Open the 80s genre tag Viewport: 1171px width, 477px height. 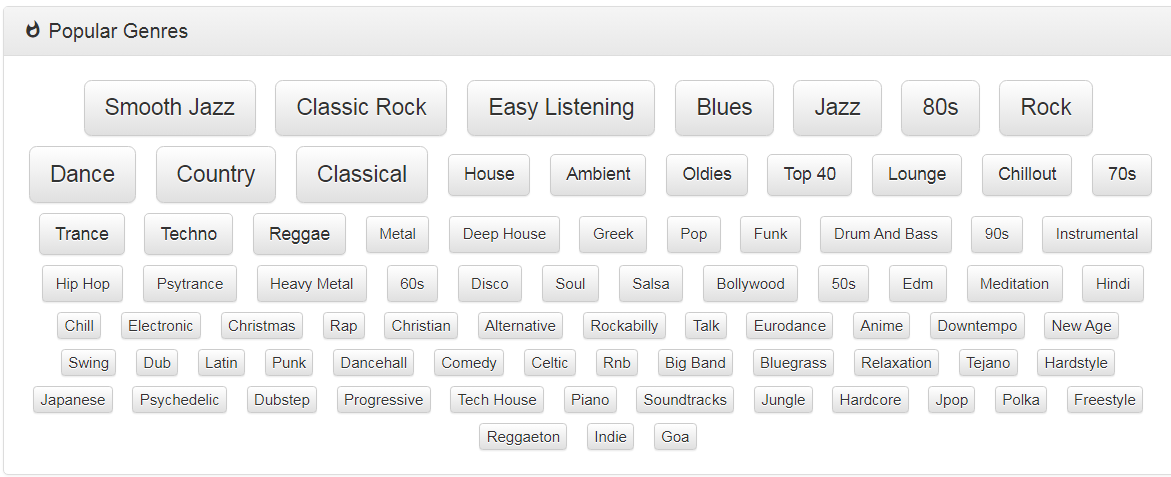pyautogui.click(x=940, y=108)
